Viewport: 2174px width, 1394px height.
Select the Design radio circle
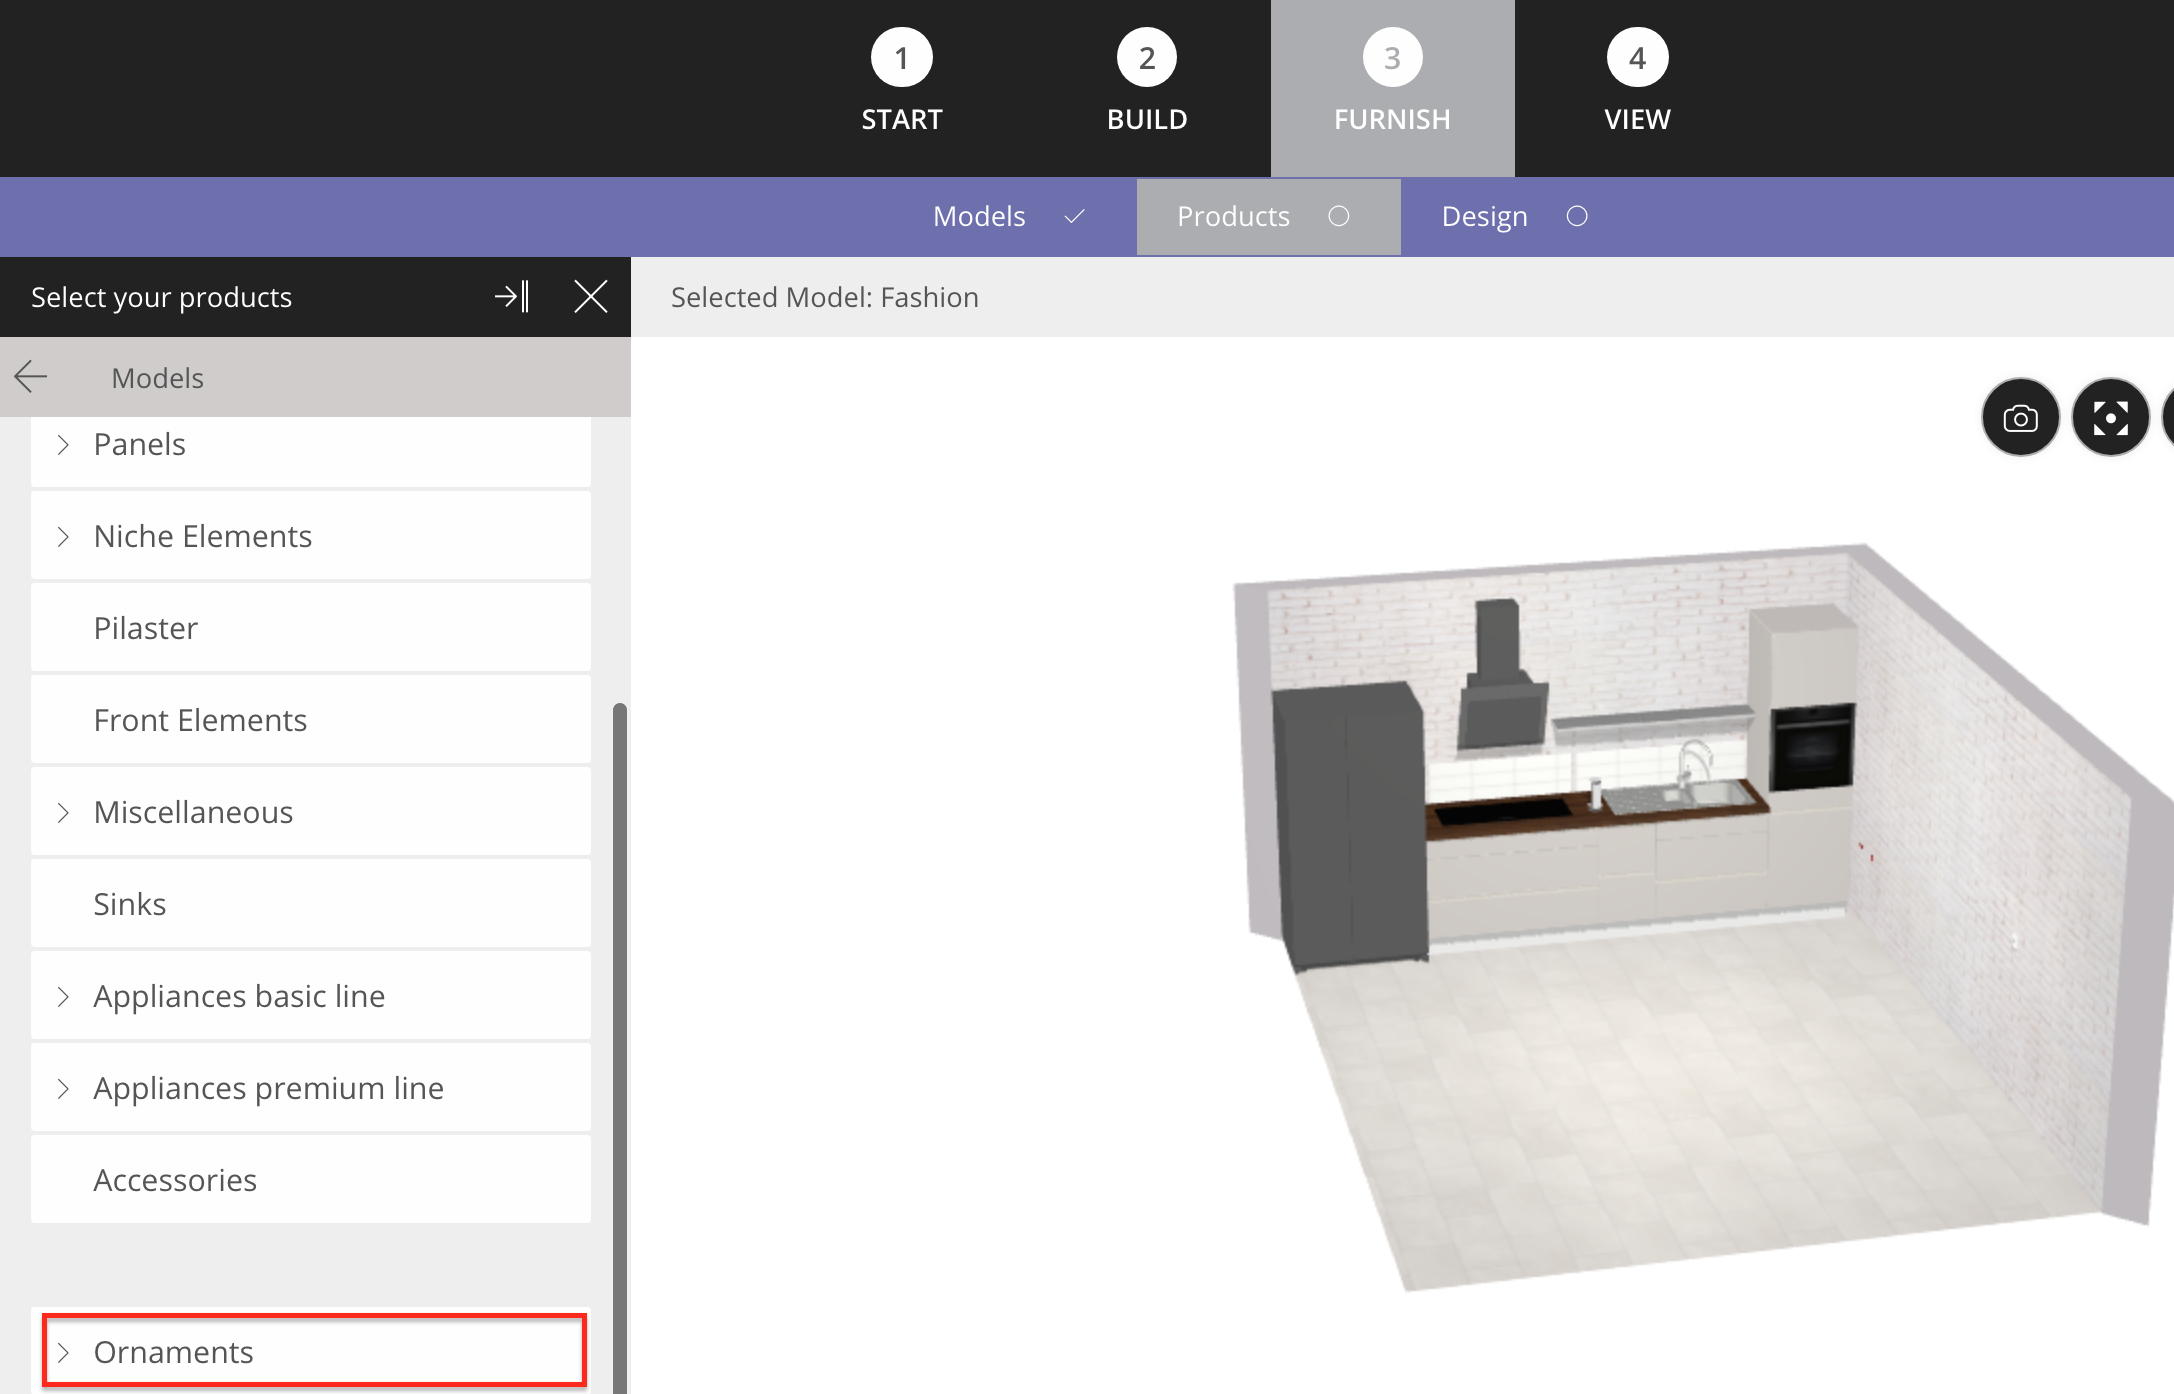click(1577, 216)
